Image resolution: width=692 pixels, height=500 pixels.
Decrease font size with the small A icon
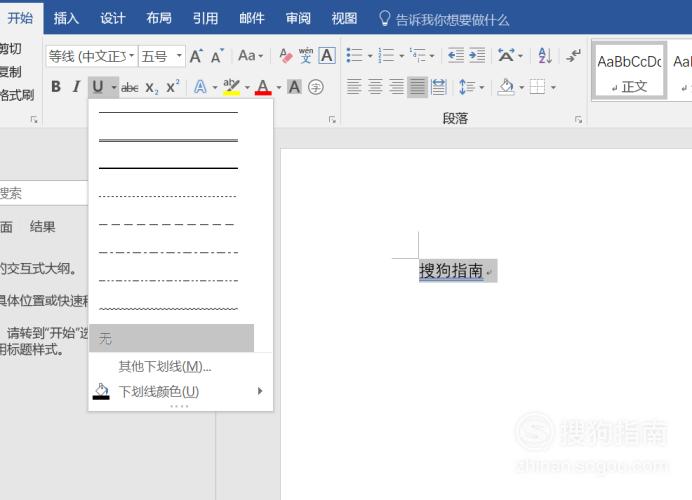click(217, 56)
